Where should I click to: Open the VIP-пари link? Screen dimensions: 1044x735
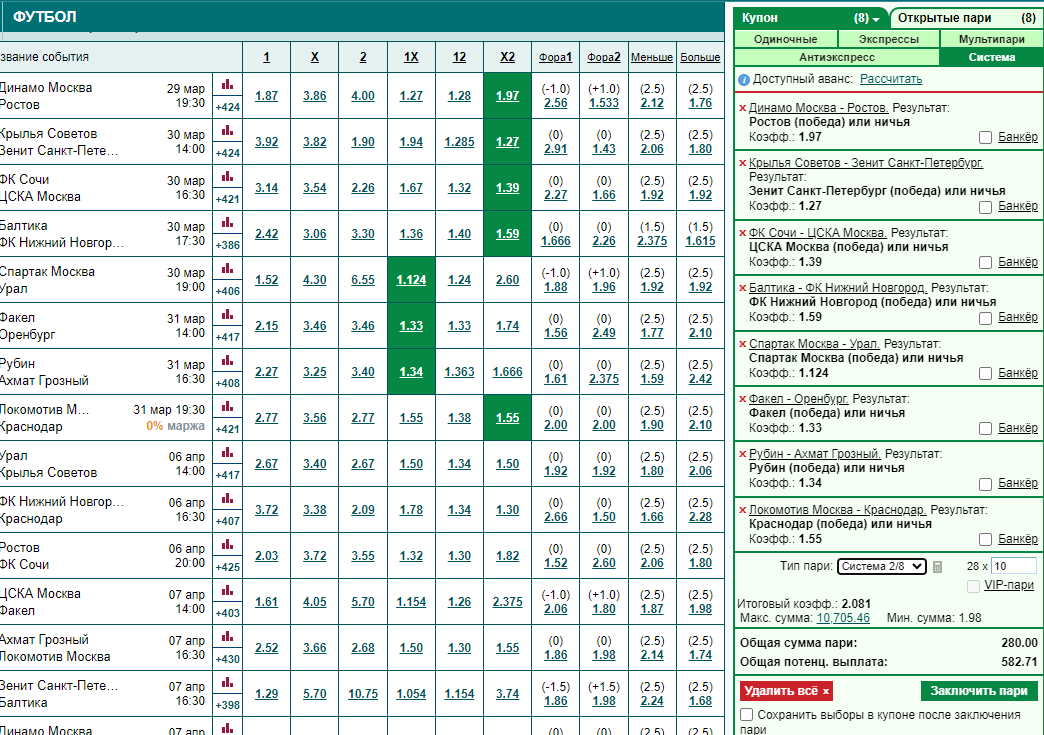(1009, 585)
